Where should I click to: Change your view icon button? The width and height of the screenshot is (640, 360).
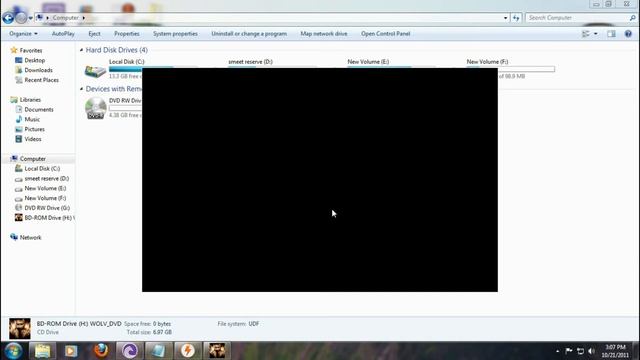coord(586,34)
